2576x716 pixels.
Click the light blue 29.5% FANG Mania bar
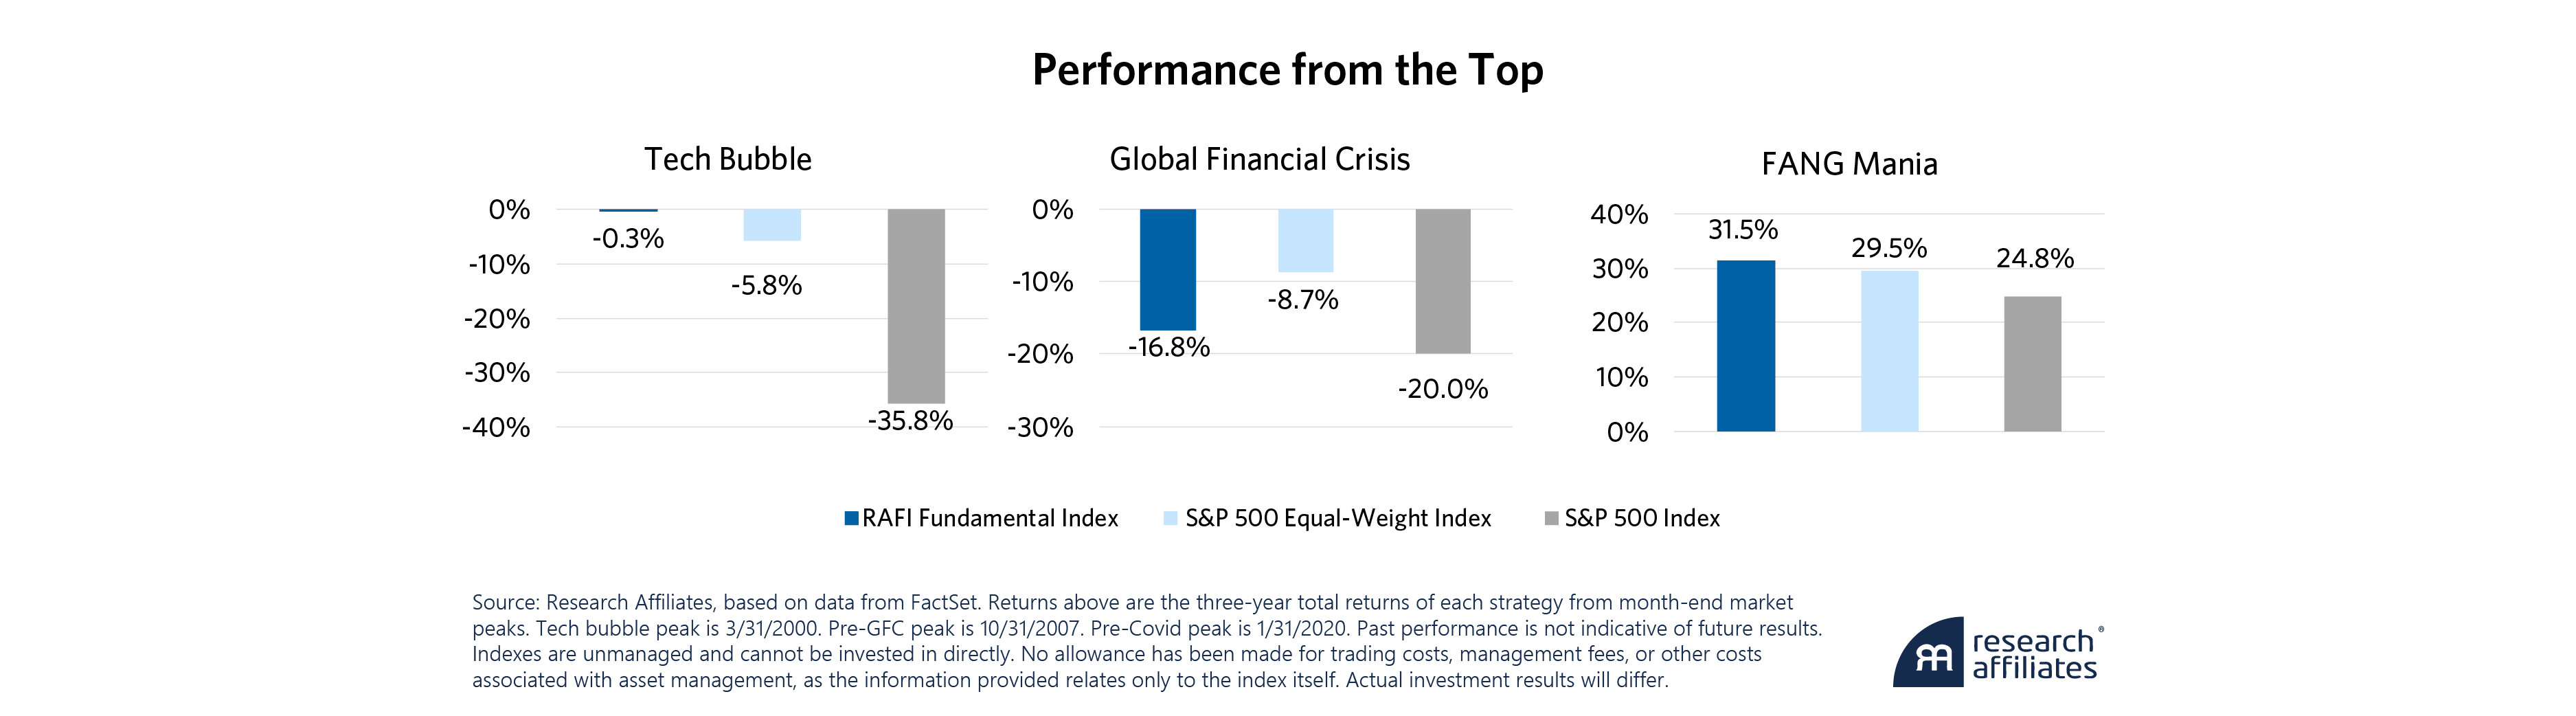[1889, 351]
